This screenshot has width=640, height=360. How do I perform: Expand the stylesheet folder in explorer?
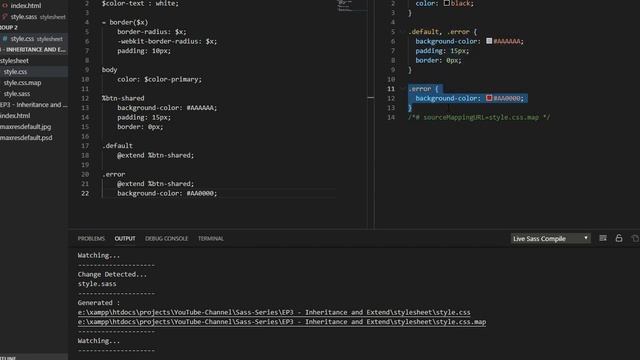point(14,60)
